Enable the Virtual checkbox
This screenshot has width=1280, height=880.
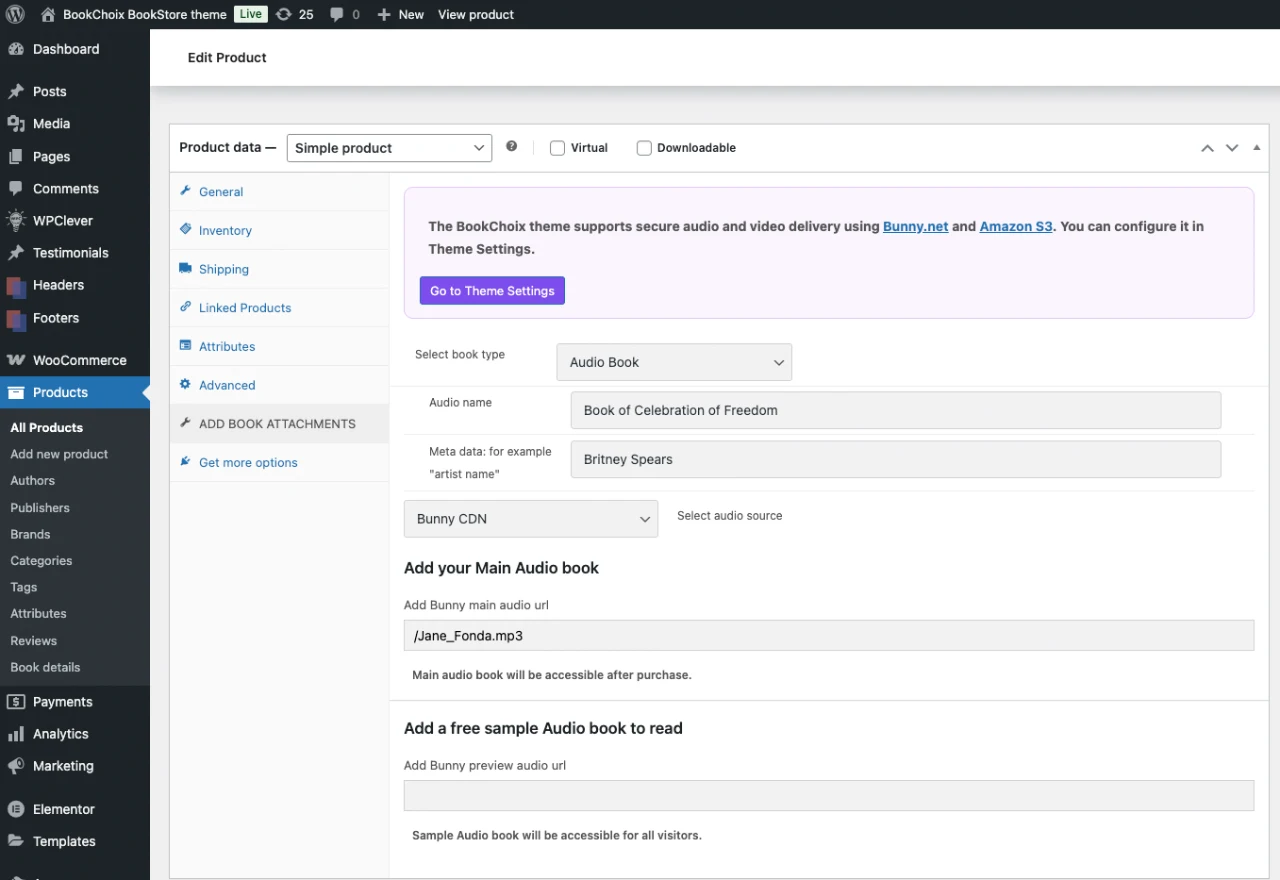point(557,147)
